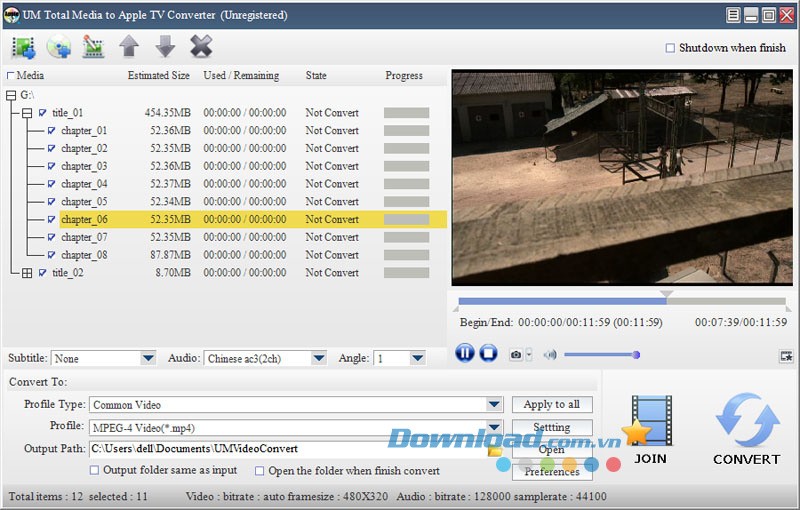Uncheck title_01 checkbox
The width and height of the screenshot is (800, 510).
tap(43, 113)
